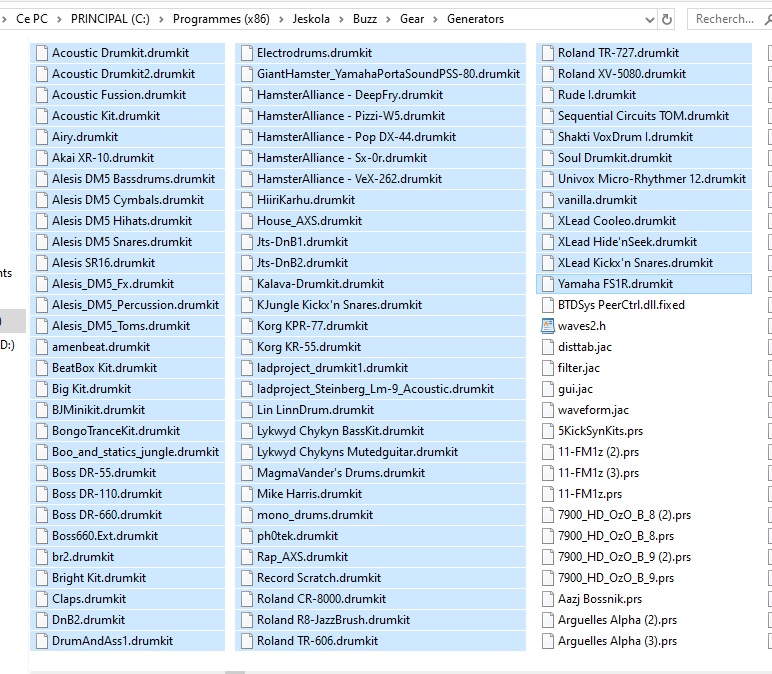Screen dimensions: 772x674
Task: Select file name Boss DR-110.drumkit
Action: [x=107, y=494]
